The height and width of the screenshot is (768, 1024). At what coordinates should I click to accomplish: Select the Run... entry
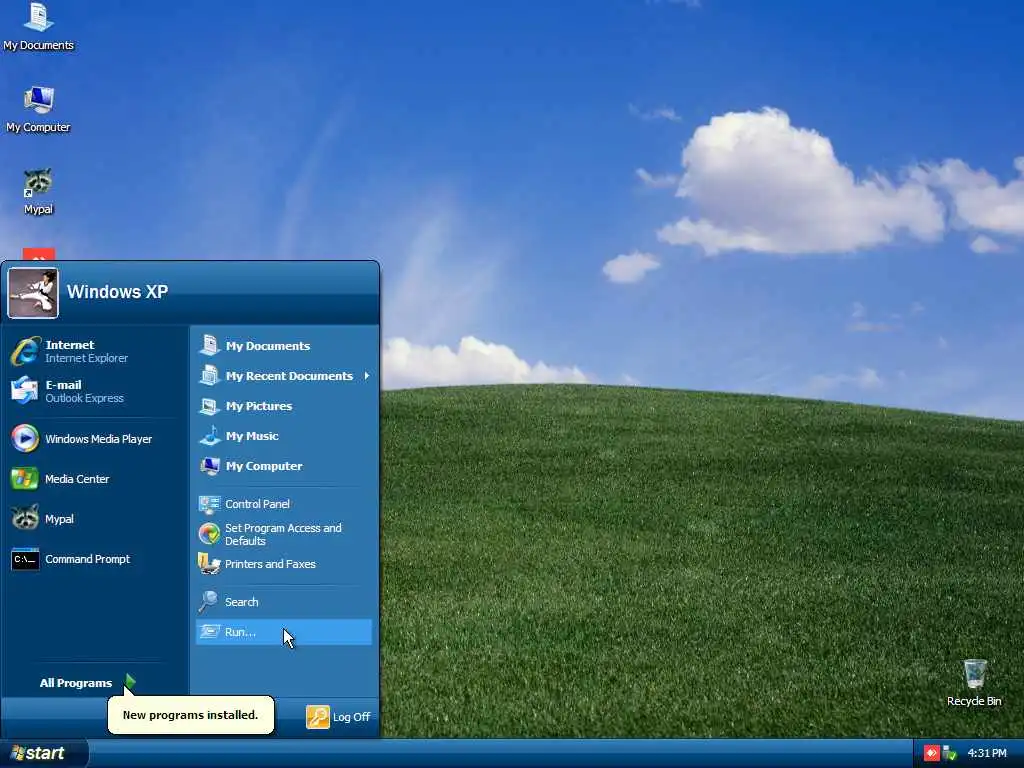[x=284, y=632]
